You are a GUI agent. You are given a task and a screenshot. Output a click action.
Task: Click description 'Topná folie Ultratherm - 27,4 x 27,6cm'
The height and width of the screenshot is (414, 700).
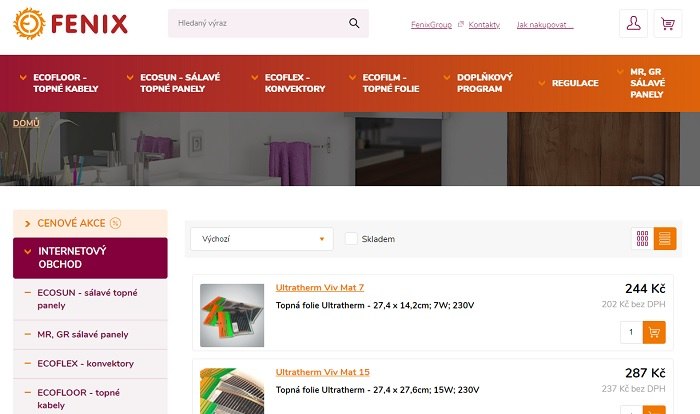[377, 390]
